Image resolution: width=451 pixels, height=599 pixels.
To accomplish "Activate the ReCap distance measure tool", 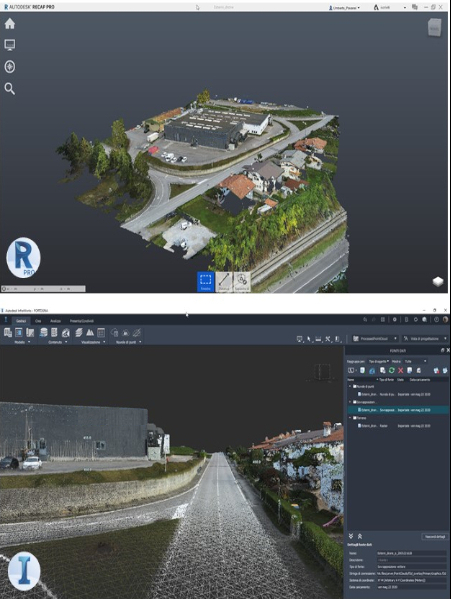I will point(224,282).
